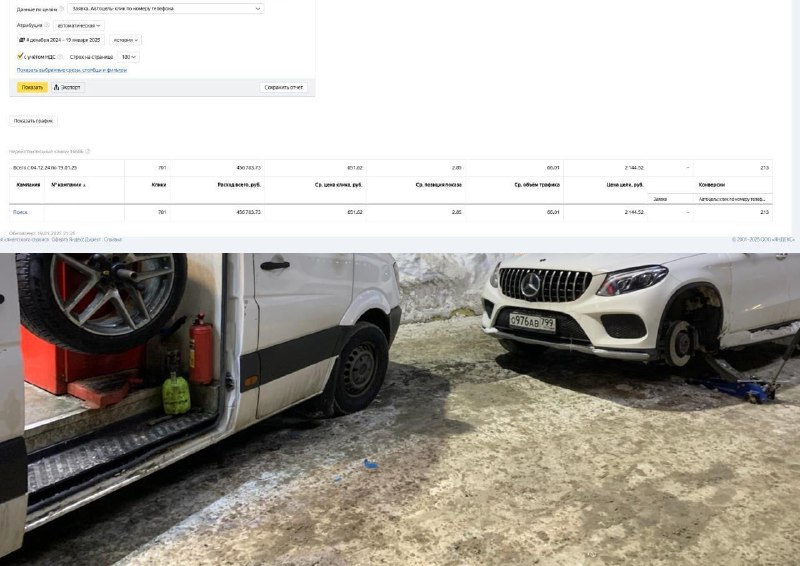
Task: Click 'Ср. цена клика, руб.' column header
Action: (338, 185)
